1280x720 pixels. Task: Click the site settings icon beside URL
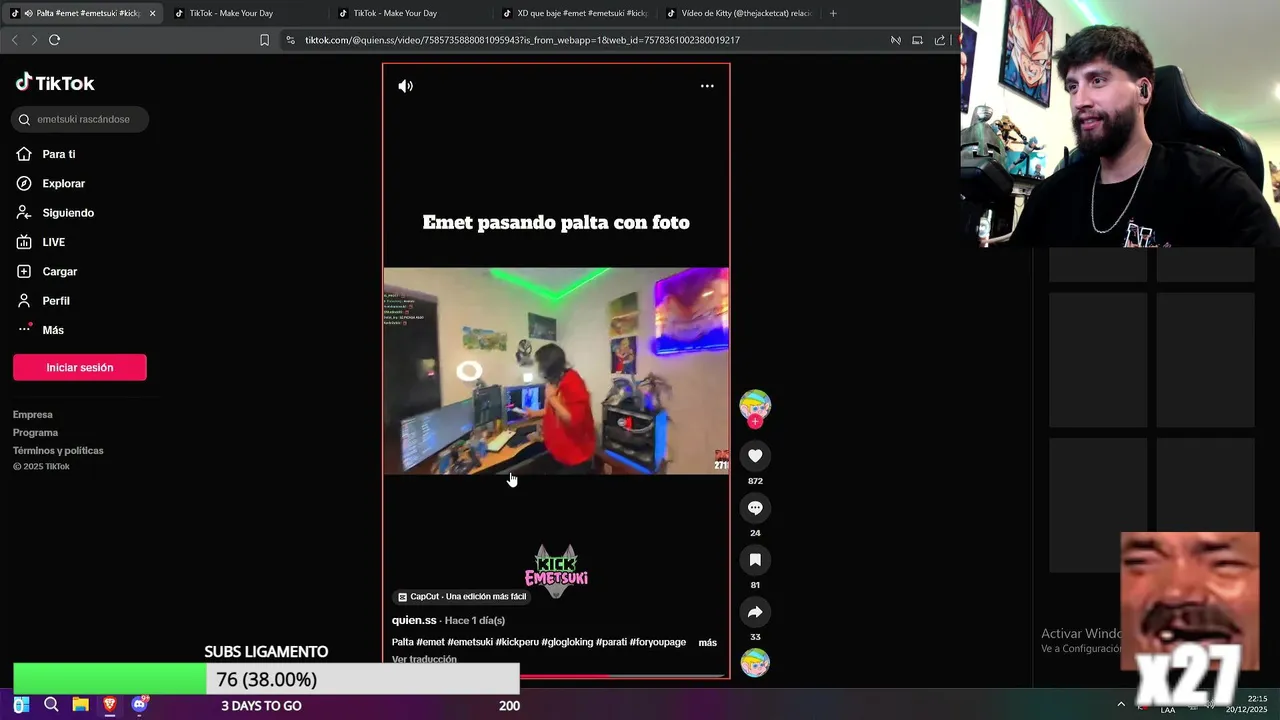[290, 40]
